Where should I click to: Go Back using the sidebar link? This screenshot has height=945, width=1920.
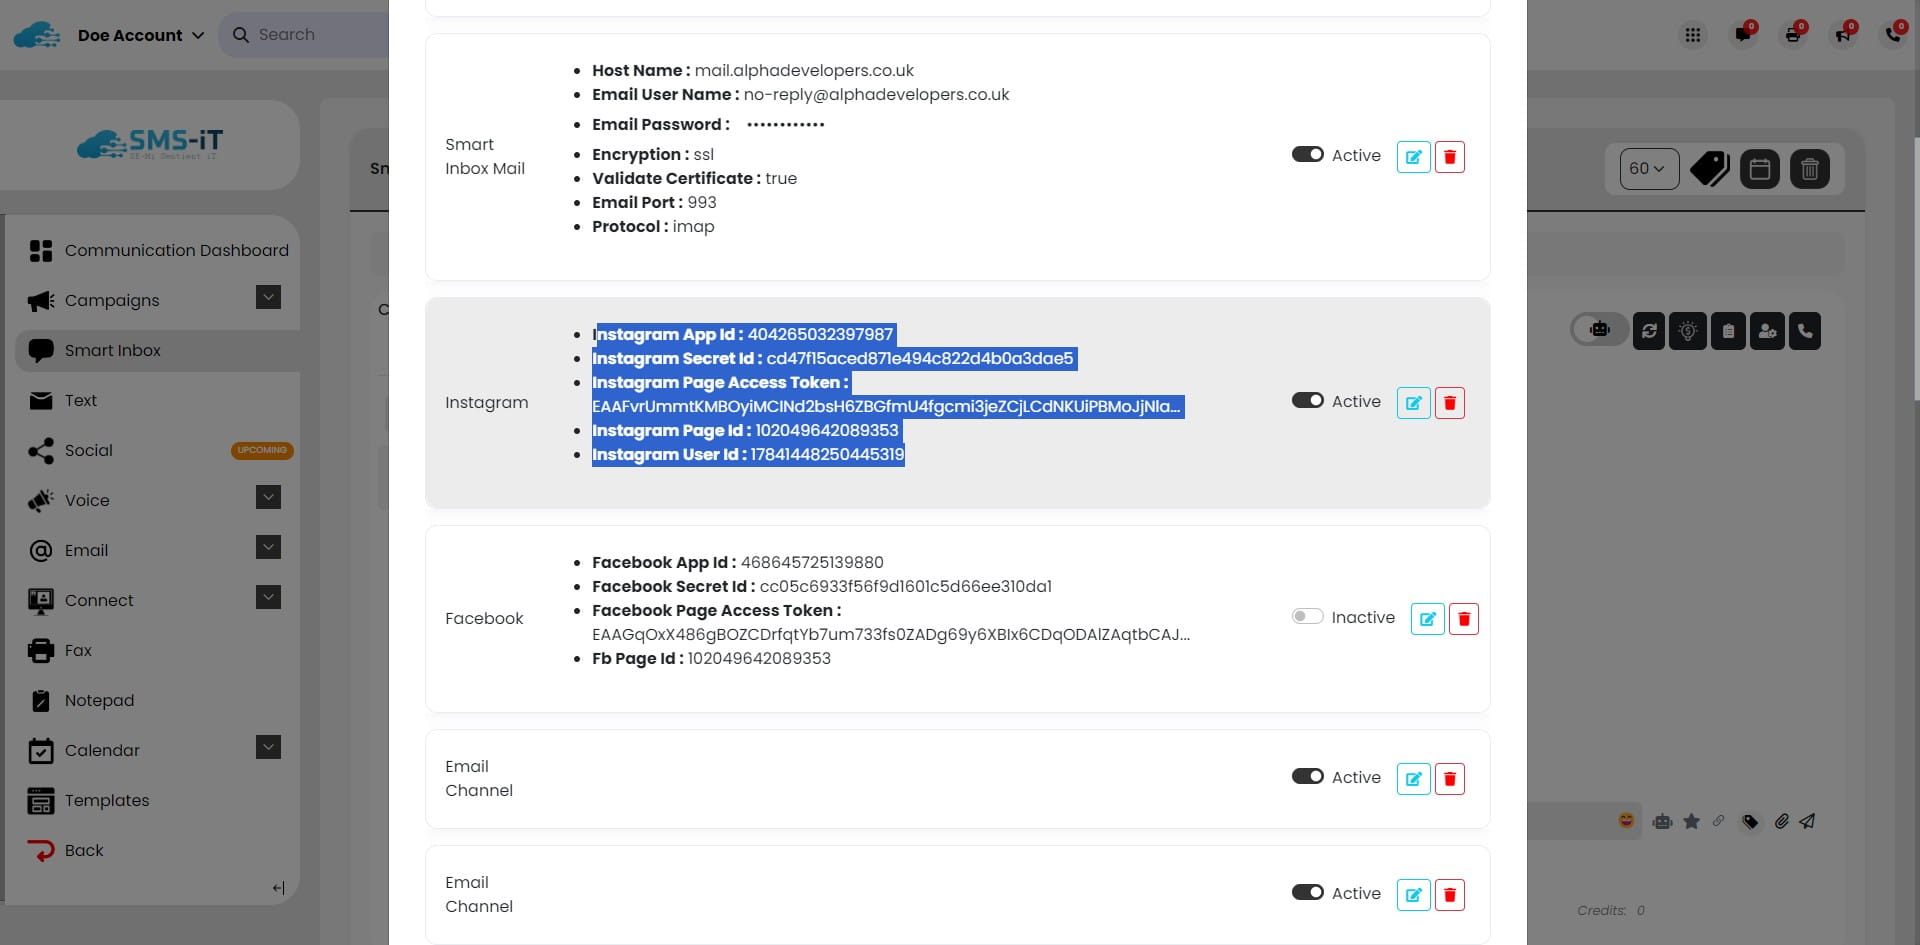click(84, 851)
